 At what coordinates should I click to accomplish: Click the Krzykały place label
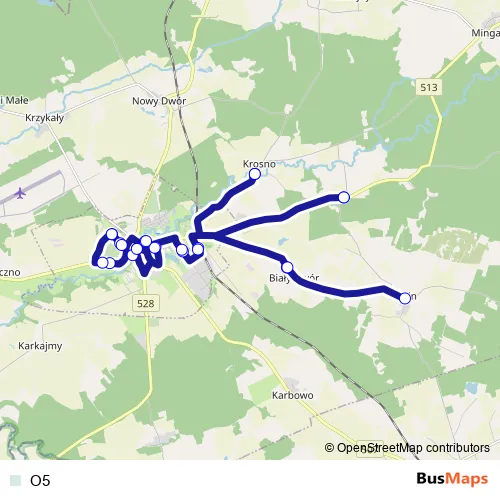coord(45,118)
